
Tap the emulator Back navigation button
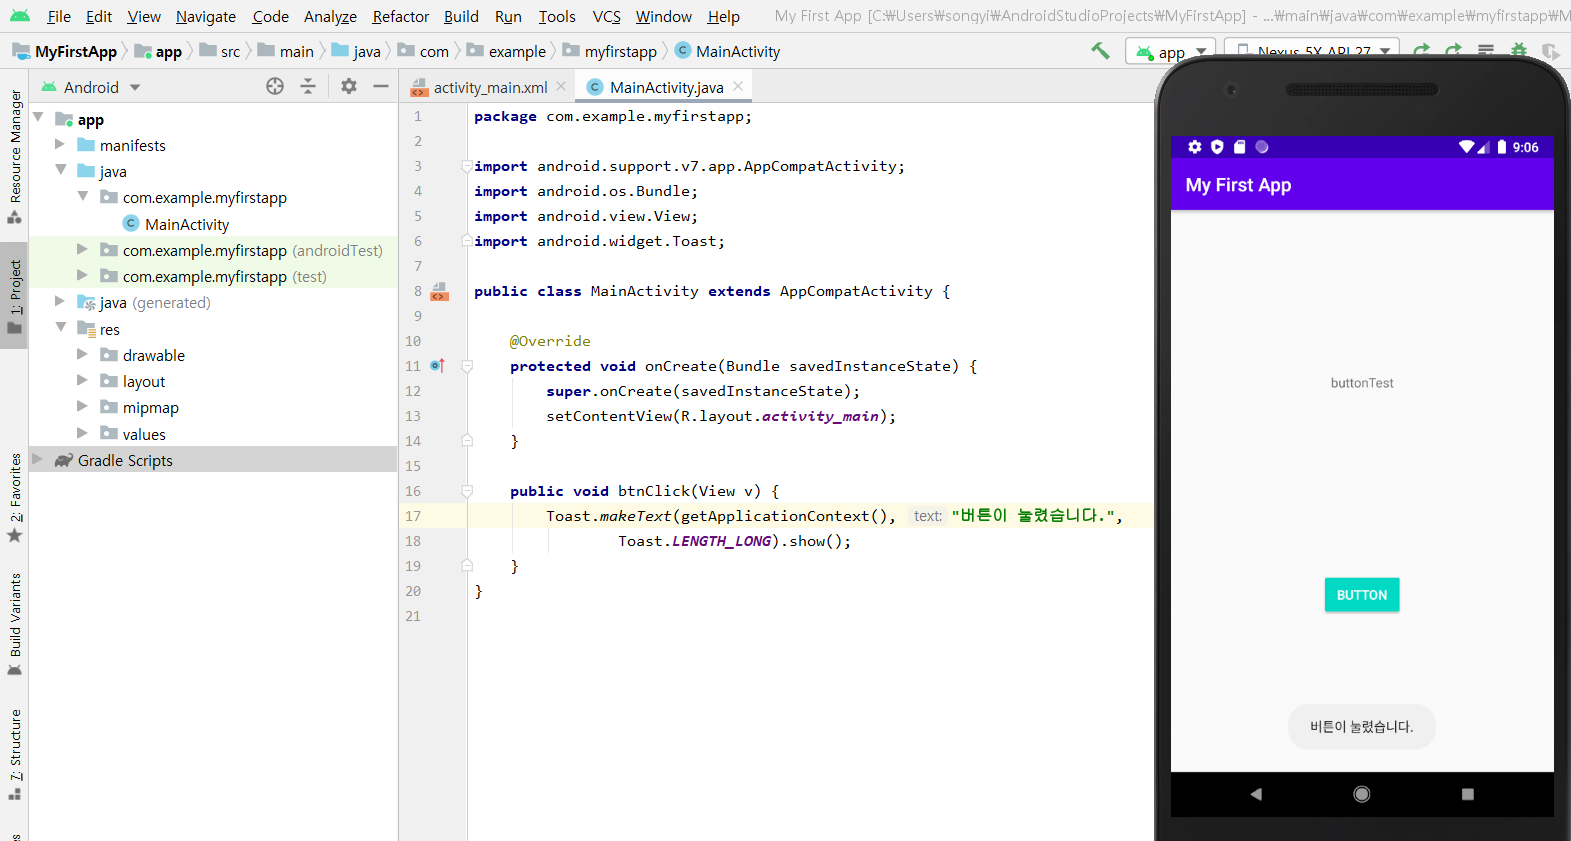point(1256,794)
